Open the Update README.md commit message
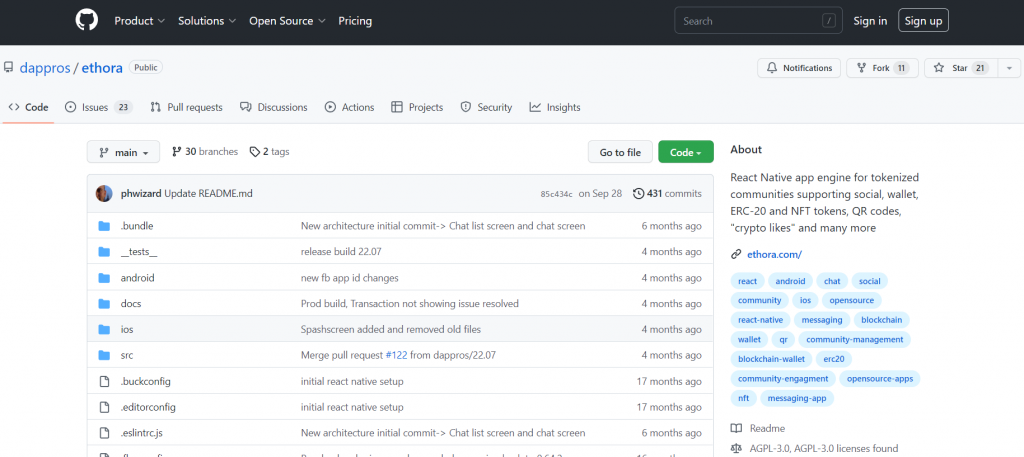Screen dimensions: 1024x457 click(208, 193)
